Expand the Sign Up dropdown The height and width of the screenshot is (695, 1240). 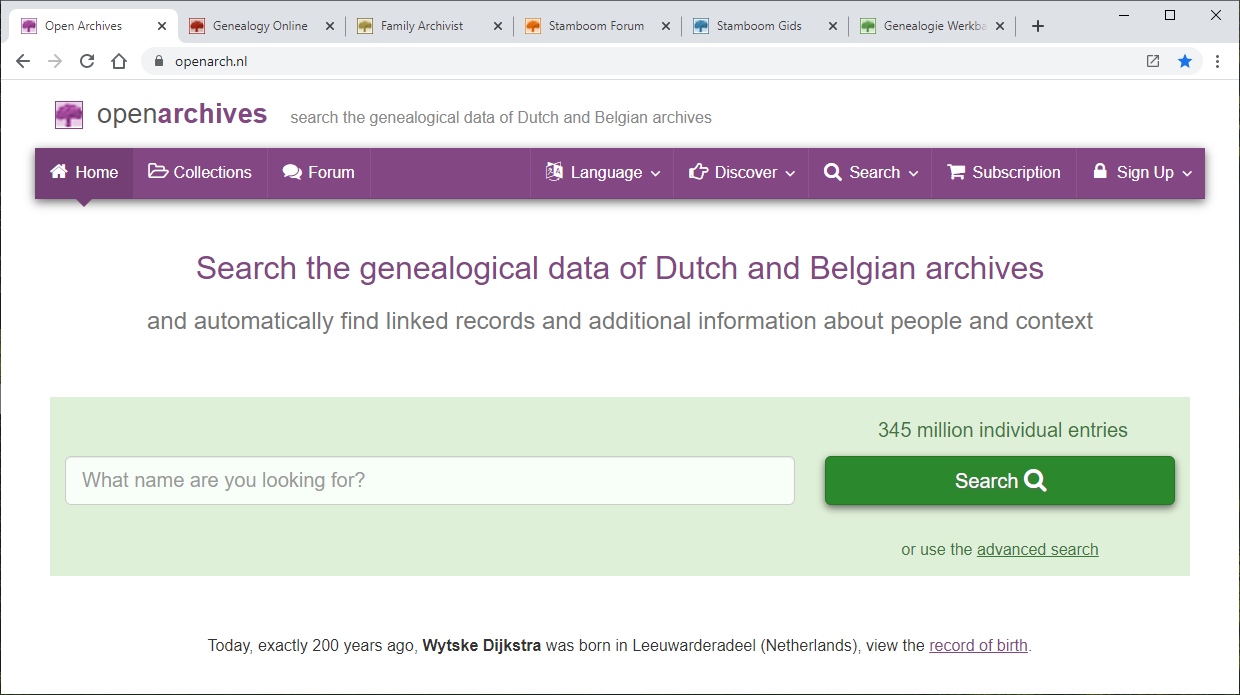(x=1142, y=172)
